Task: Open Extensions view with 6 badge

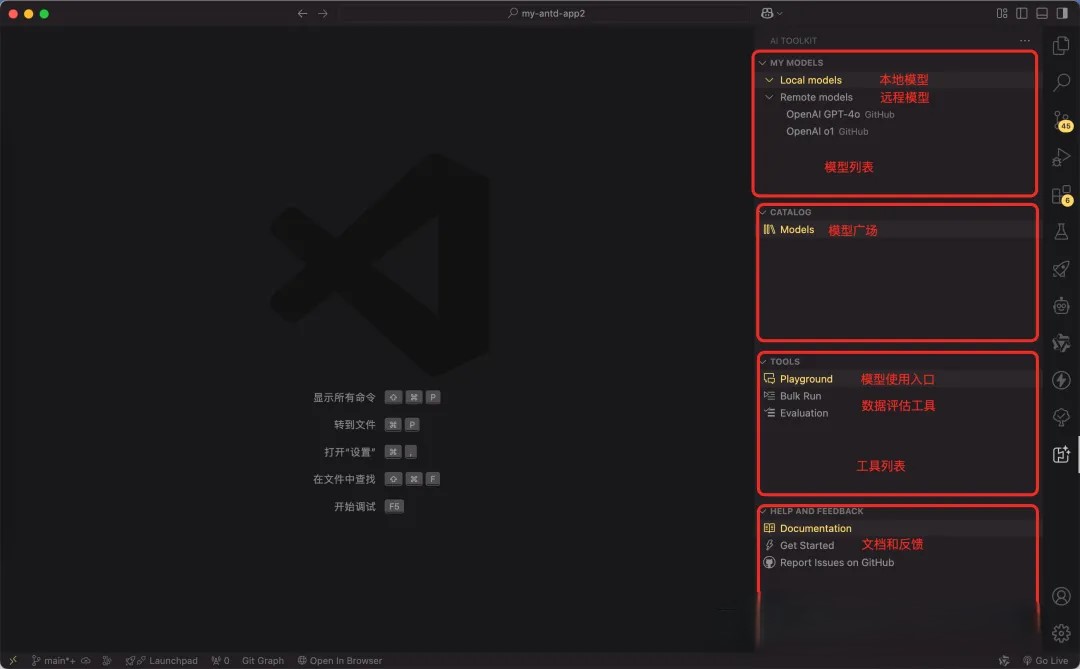Action: click(1061, 195)
